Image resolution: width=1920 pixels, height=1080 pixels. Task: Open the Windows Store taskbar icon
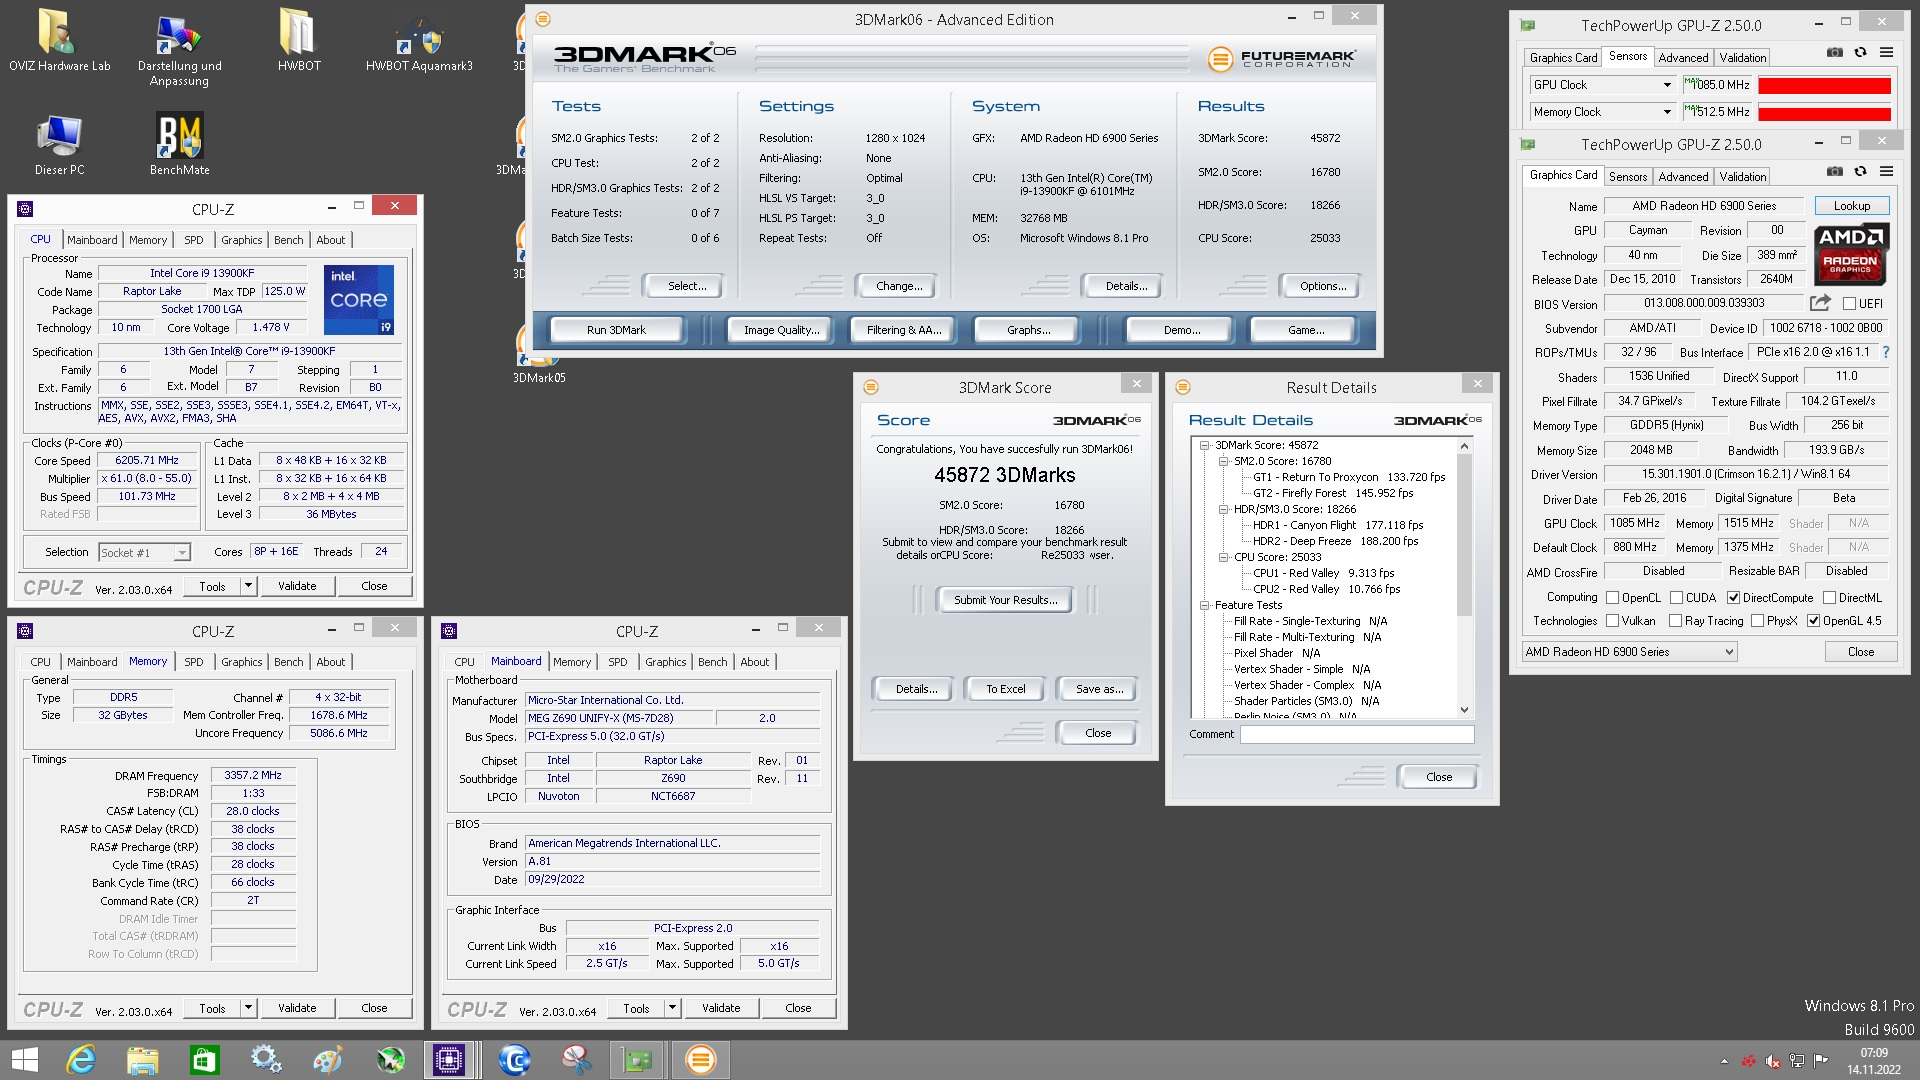click(x=204, y=1060)
